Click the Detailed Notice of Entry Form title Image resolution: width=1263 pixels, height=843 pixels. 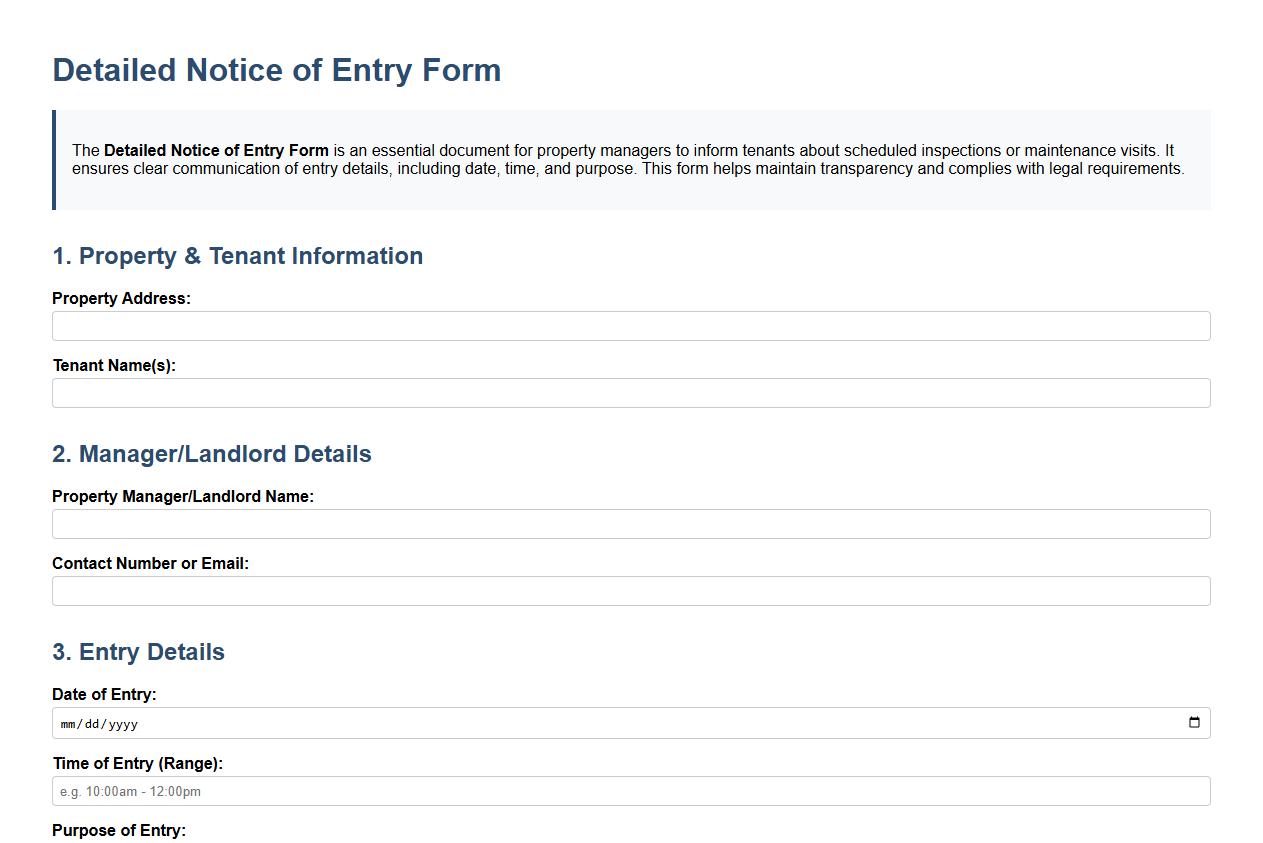pos(277,70)
